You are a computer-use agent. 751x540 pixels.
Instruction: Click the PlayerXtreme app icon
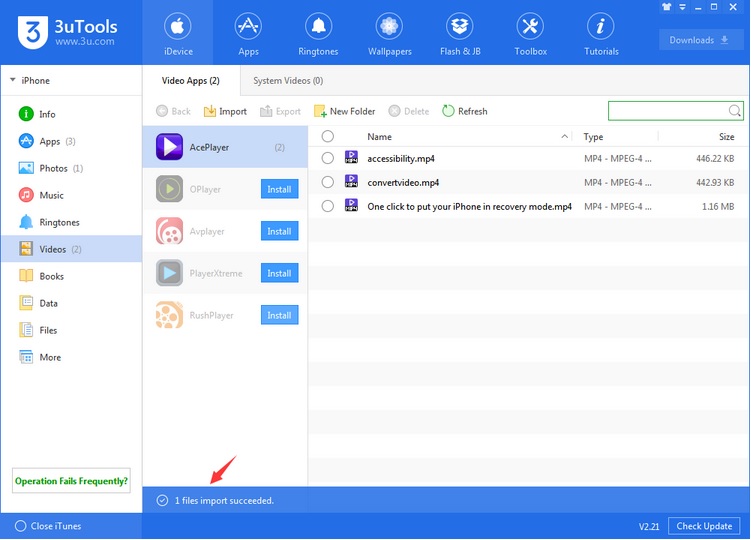pos(169,273)
